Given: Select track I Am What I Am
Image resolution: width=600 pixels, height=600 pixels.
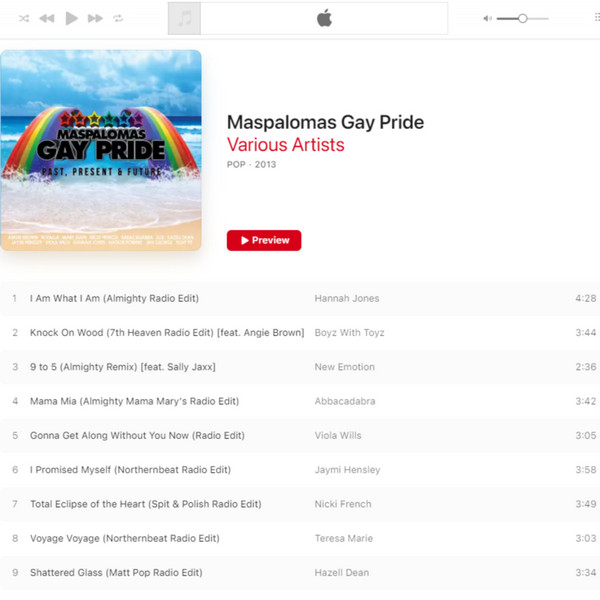Looking at the screenshot, I should coord(300,298).
